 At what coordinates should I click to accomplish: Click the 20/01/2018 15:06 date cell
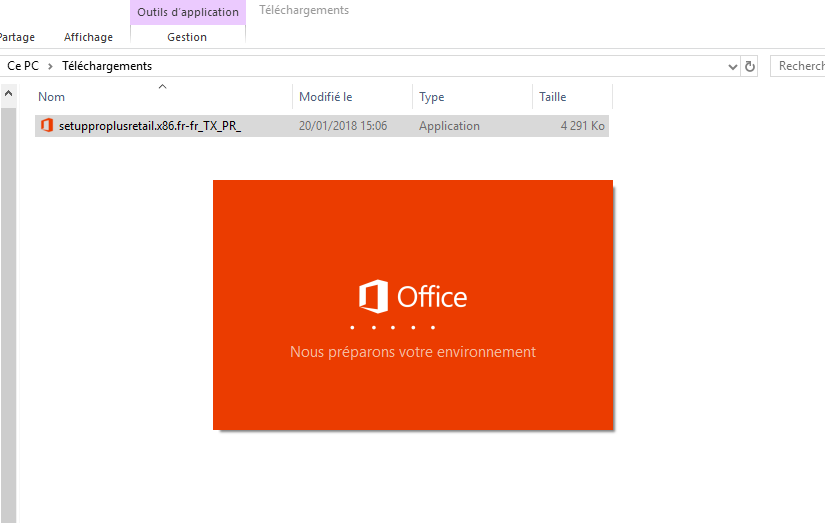tap(343, 126)
